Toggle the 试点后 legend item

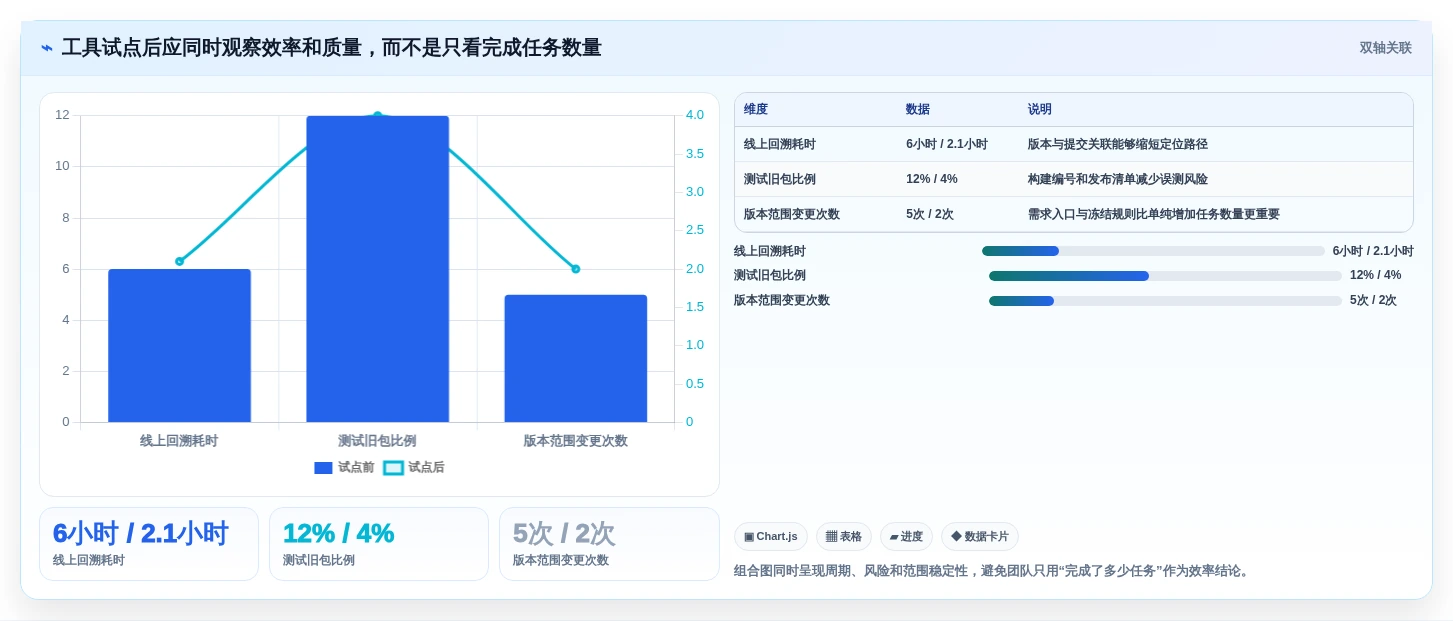tap(414, 468)
